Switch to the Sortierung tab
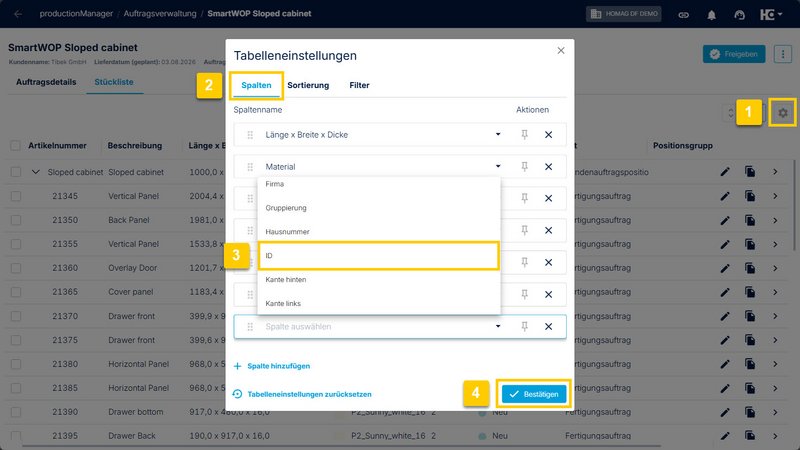Screen dimensions: 800x450 pos(308,85)
